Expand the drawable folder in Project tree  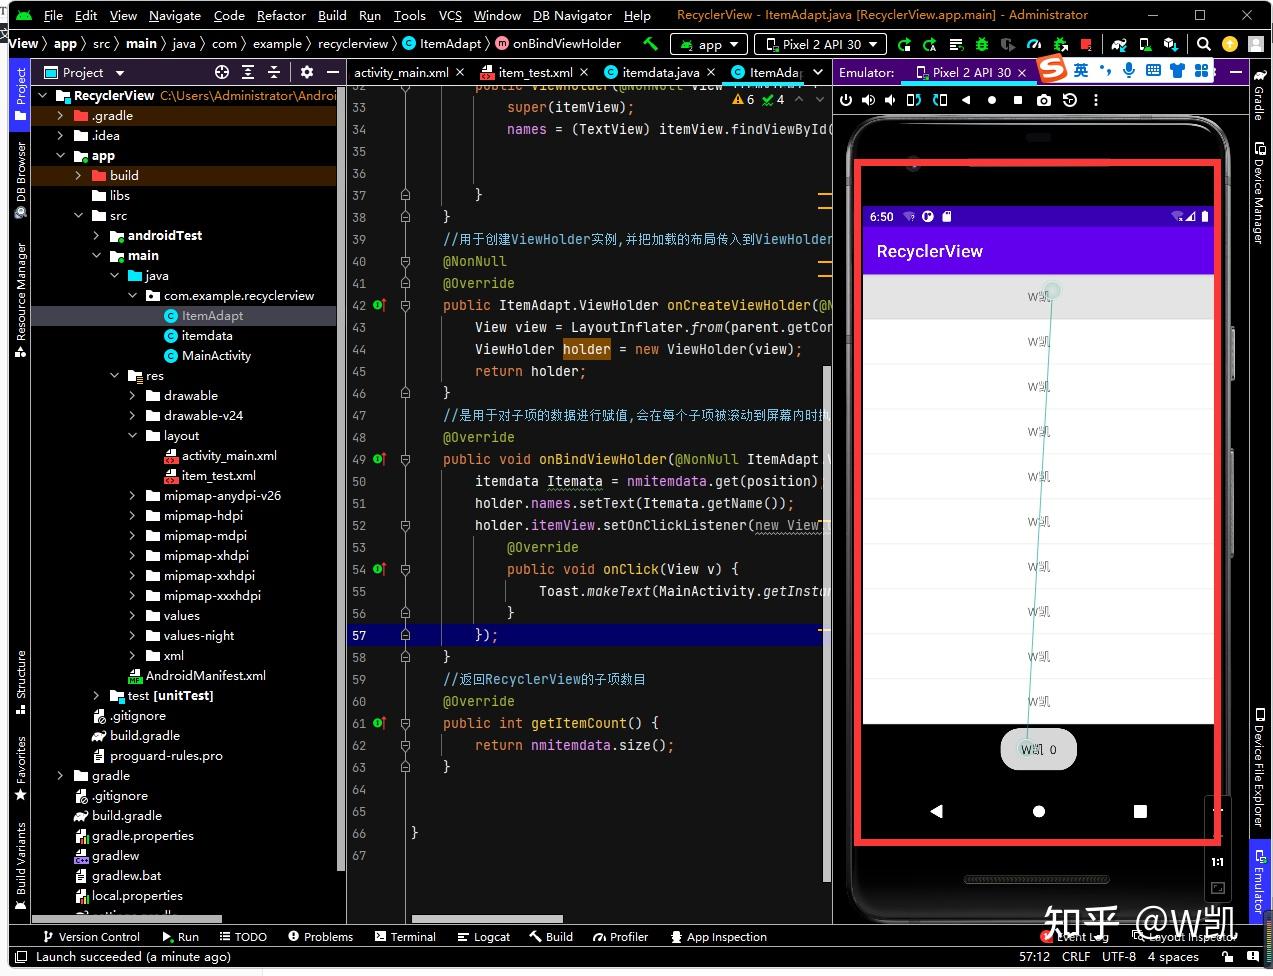[133, 395]
